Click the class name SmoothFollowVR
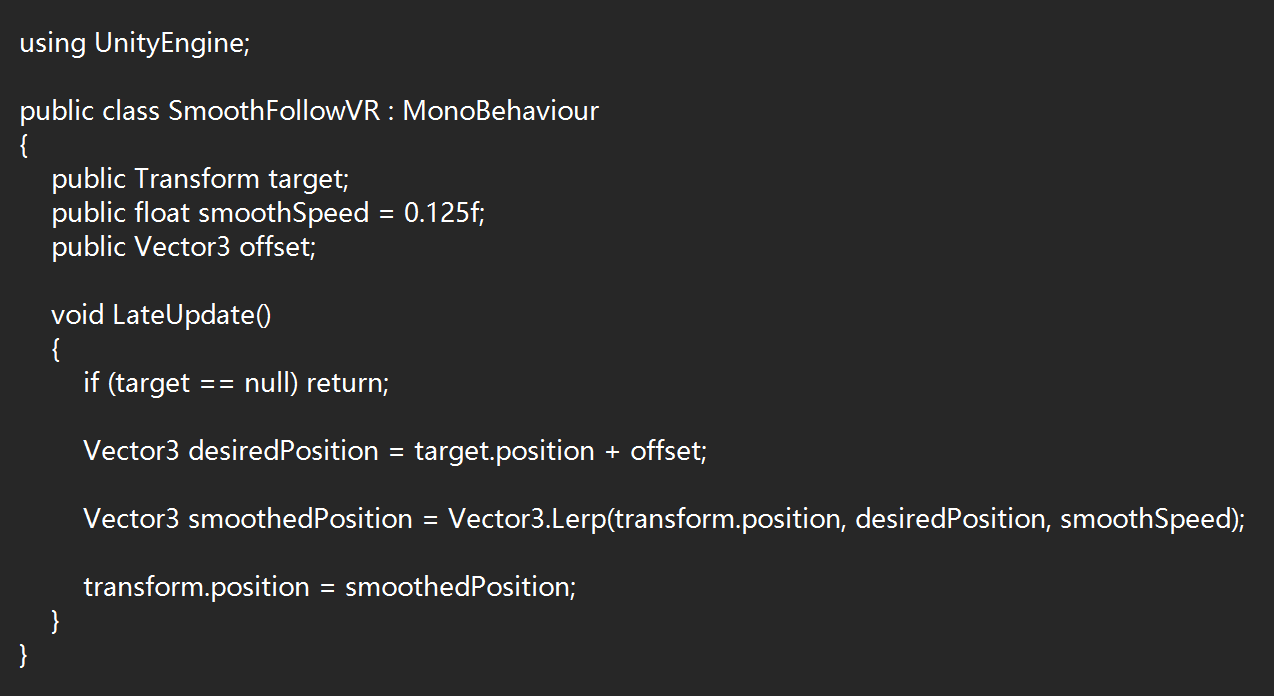Image resolution: width=1274 pixels, height=696 pixels. coord(274,111)
